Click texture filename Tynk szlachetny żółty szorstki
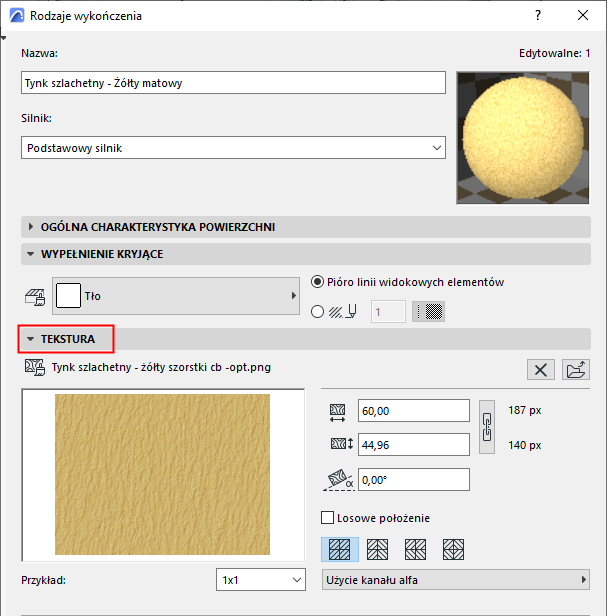 click(x=161, y=367)
